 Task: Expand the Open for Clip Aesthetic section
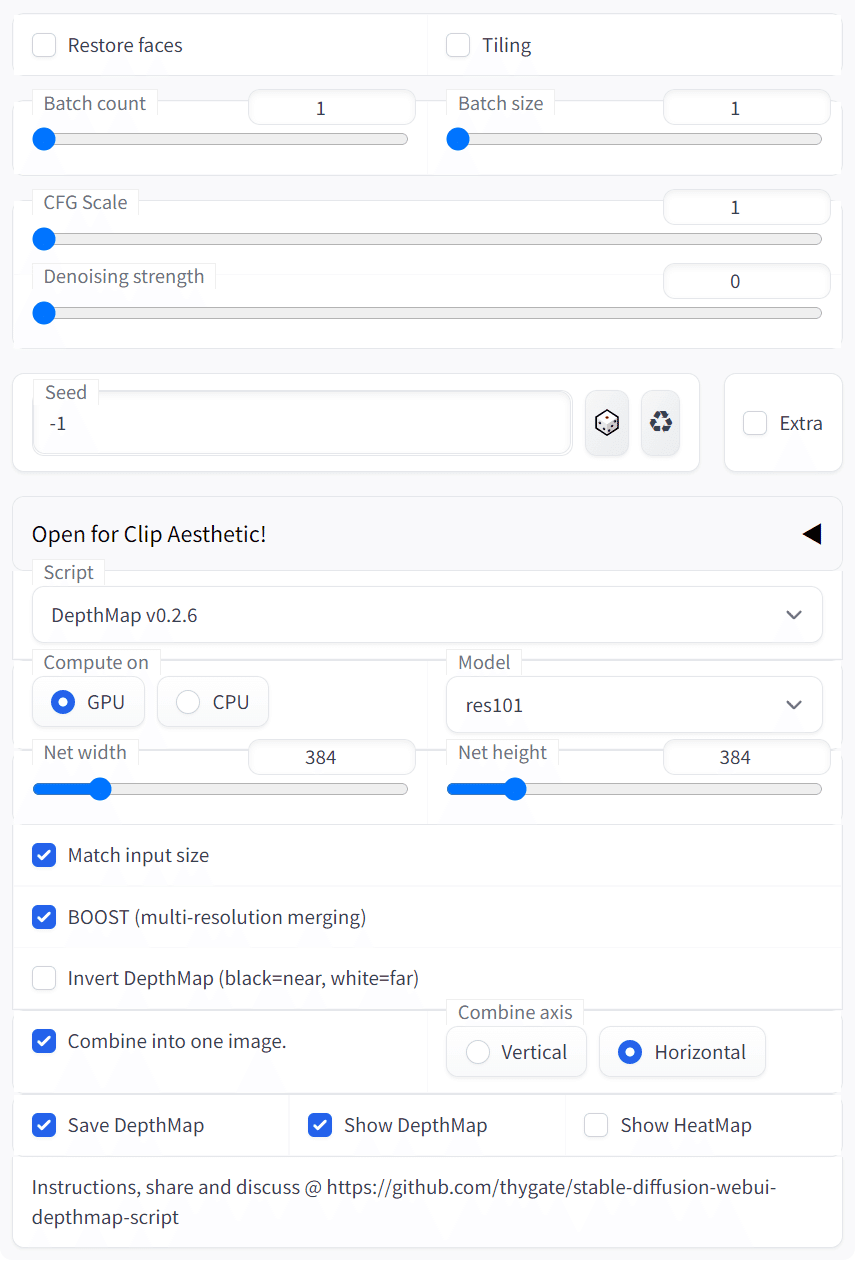tap(811, 534)
